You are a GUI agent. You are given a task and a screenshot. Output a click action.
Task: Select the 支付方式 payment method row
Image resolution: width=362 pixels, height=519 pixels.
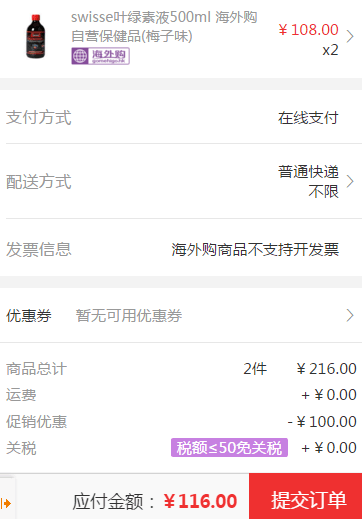181,117
